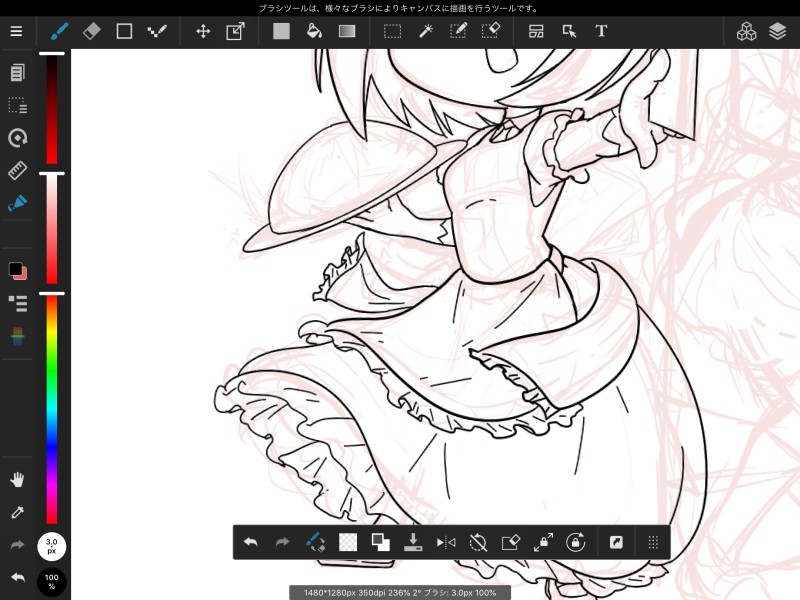The width and height of the screenshot is (800, 600).
Task: Open the rotate canvas menu icon
Action: coord(17,138)
